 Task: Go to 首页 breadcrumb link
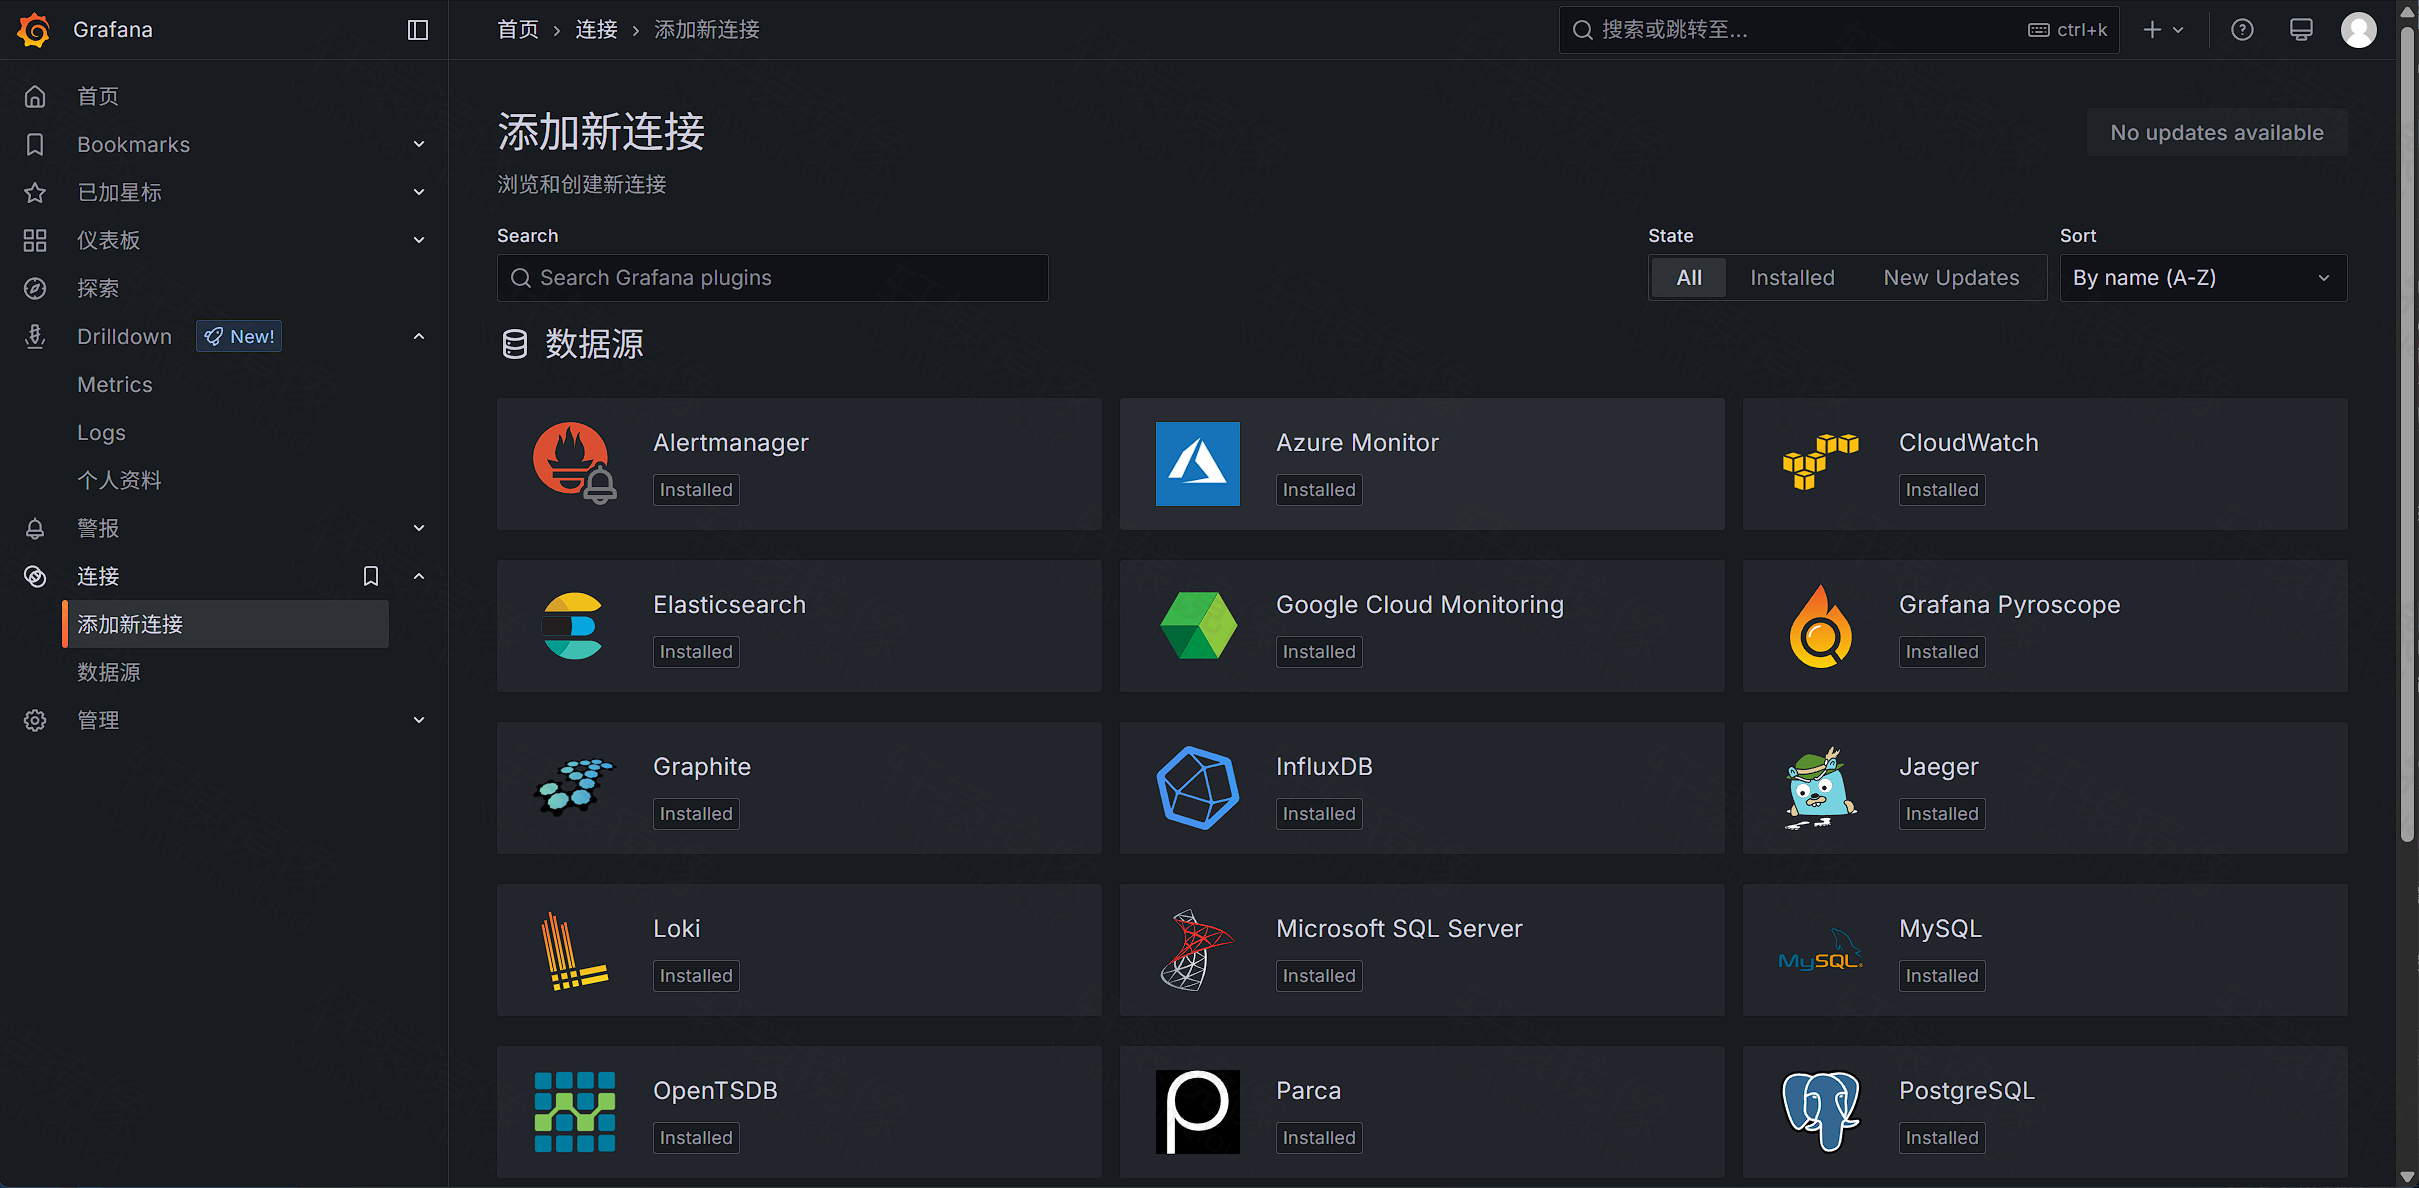(518, 30)
